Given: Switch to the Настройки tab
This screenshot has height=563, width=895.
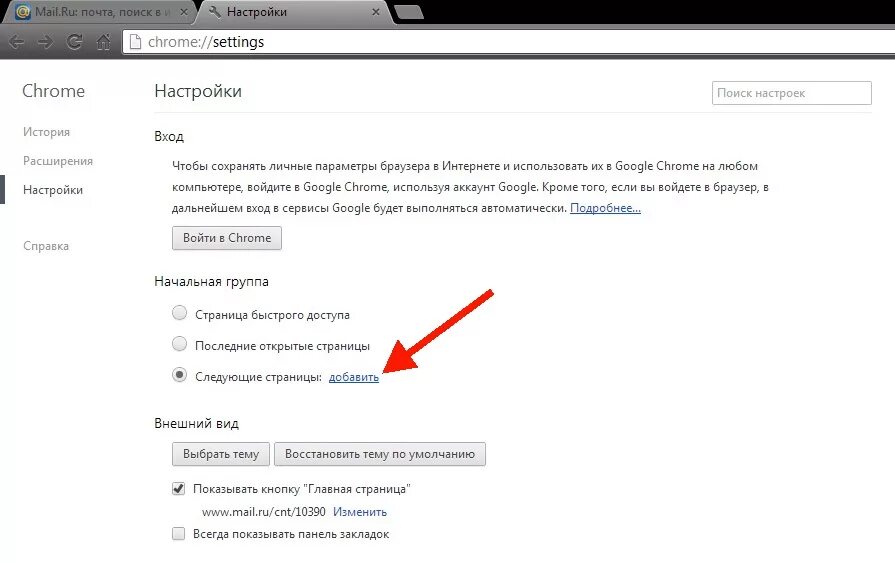Looking at the screenshot, I should pyautogui.click(x=294, y=12).
